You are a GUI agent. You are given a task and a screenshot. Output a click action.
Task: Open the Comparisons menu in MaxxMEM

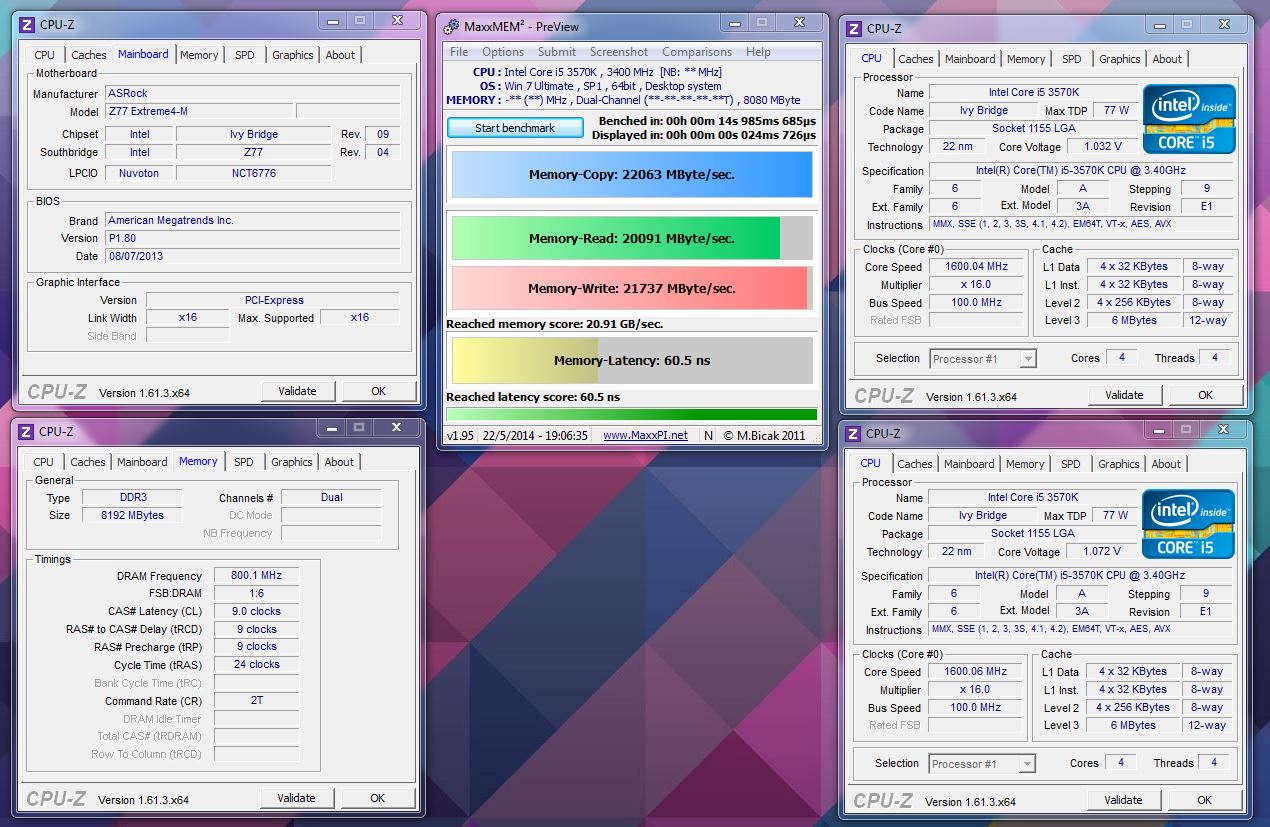(697, 52)
